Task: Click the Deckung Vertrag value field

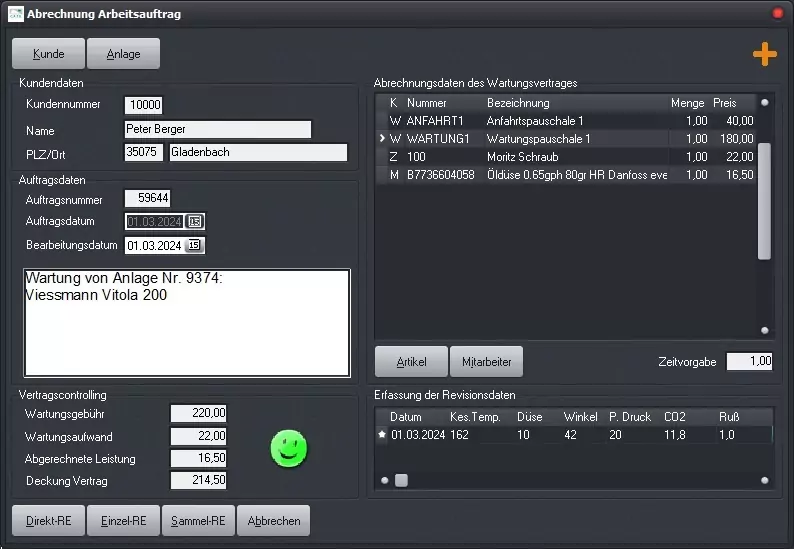Action: 198,480
